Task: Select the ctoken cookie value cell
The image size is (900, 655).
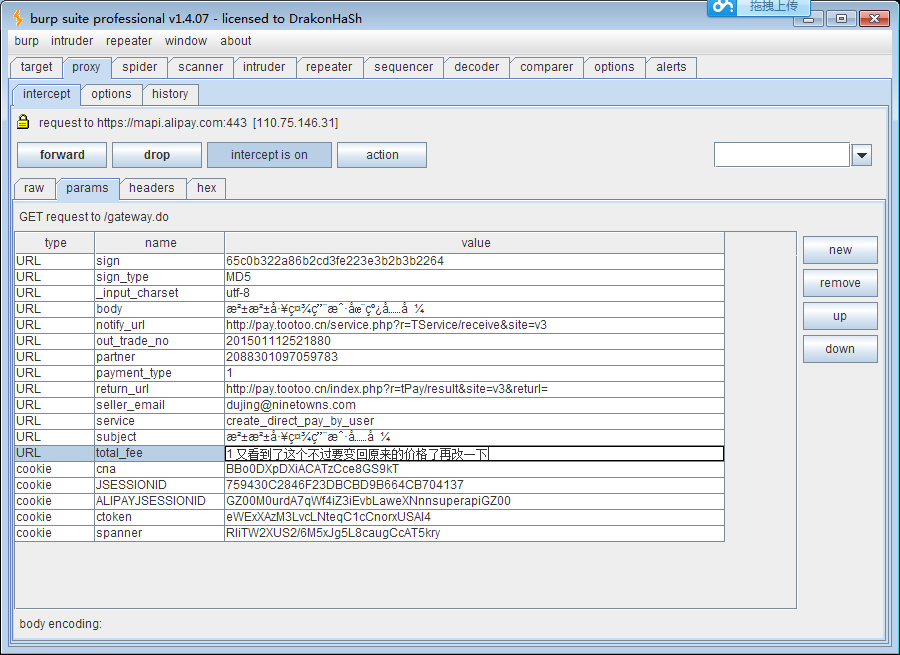Action: (x=474, y=518)
